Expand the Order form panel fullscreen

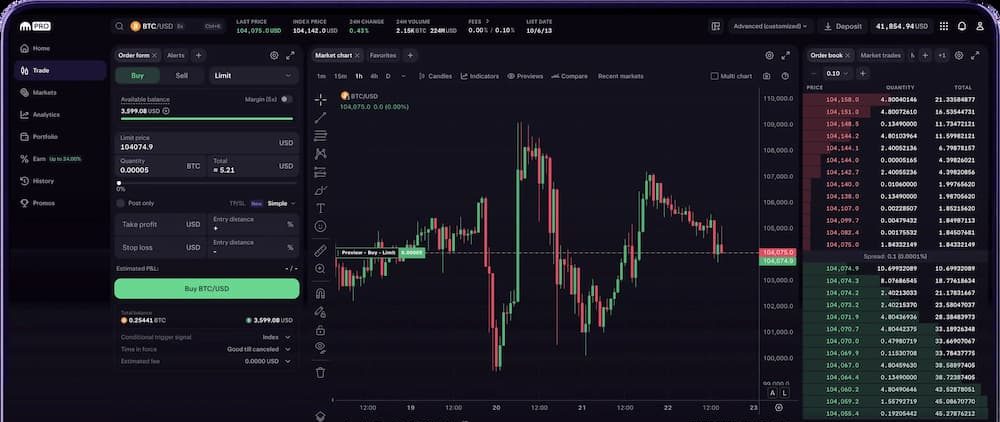(290, 55)
